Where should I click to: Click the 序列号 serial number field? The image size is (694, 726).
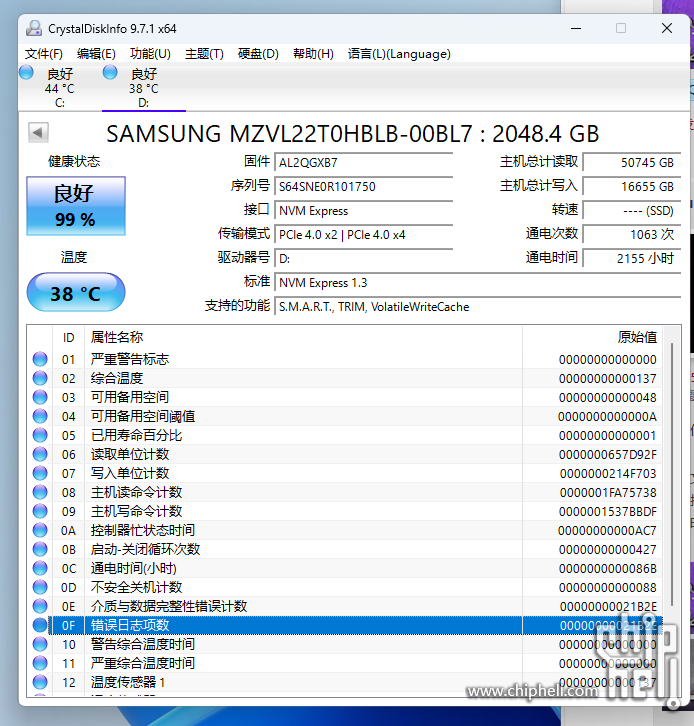(363, 186)
